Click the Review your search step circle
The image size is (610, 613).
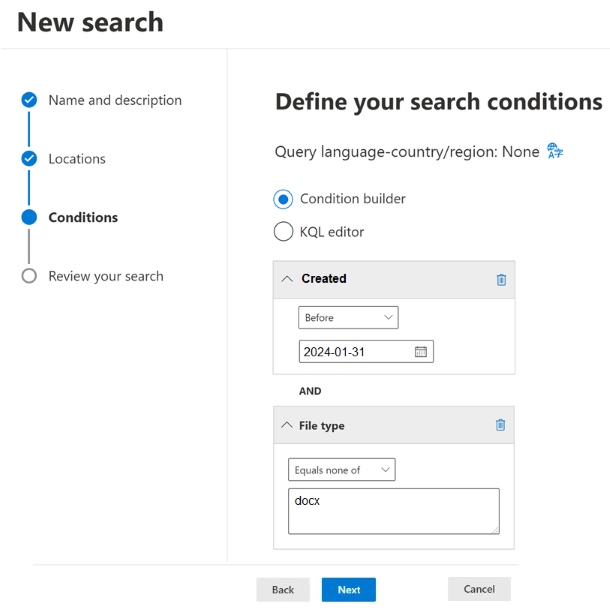pos(29,276)
